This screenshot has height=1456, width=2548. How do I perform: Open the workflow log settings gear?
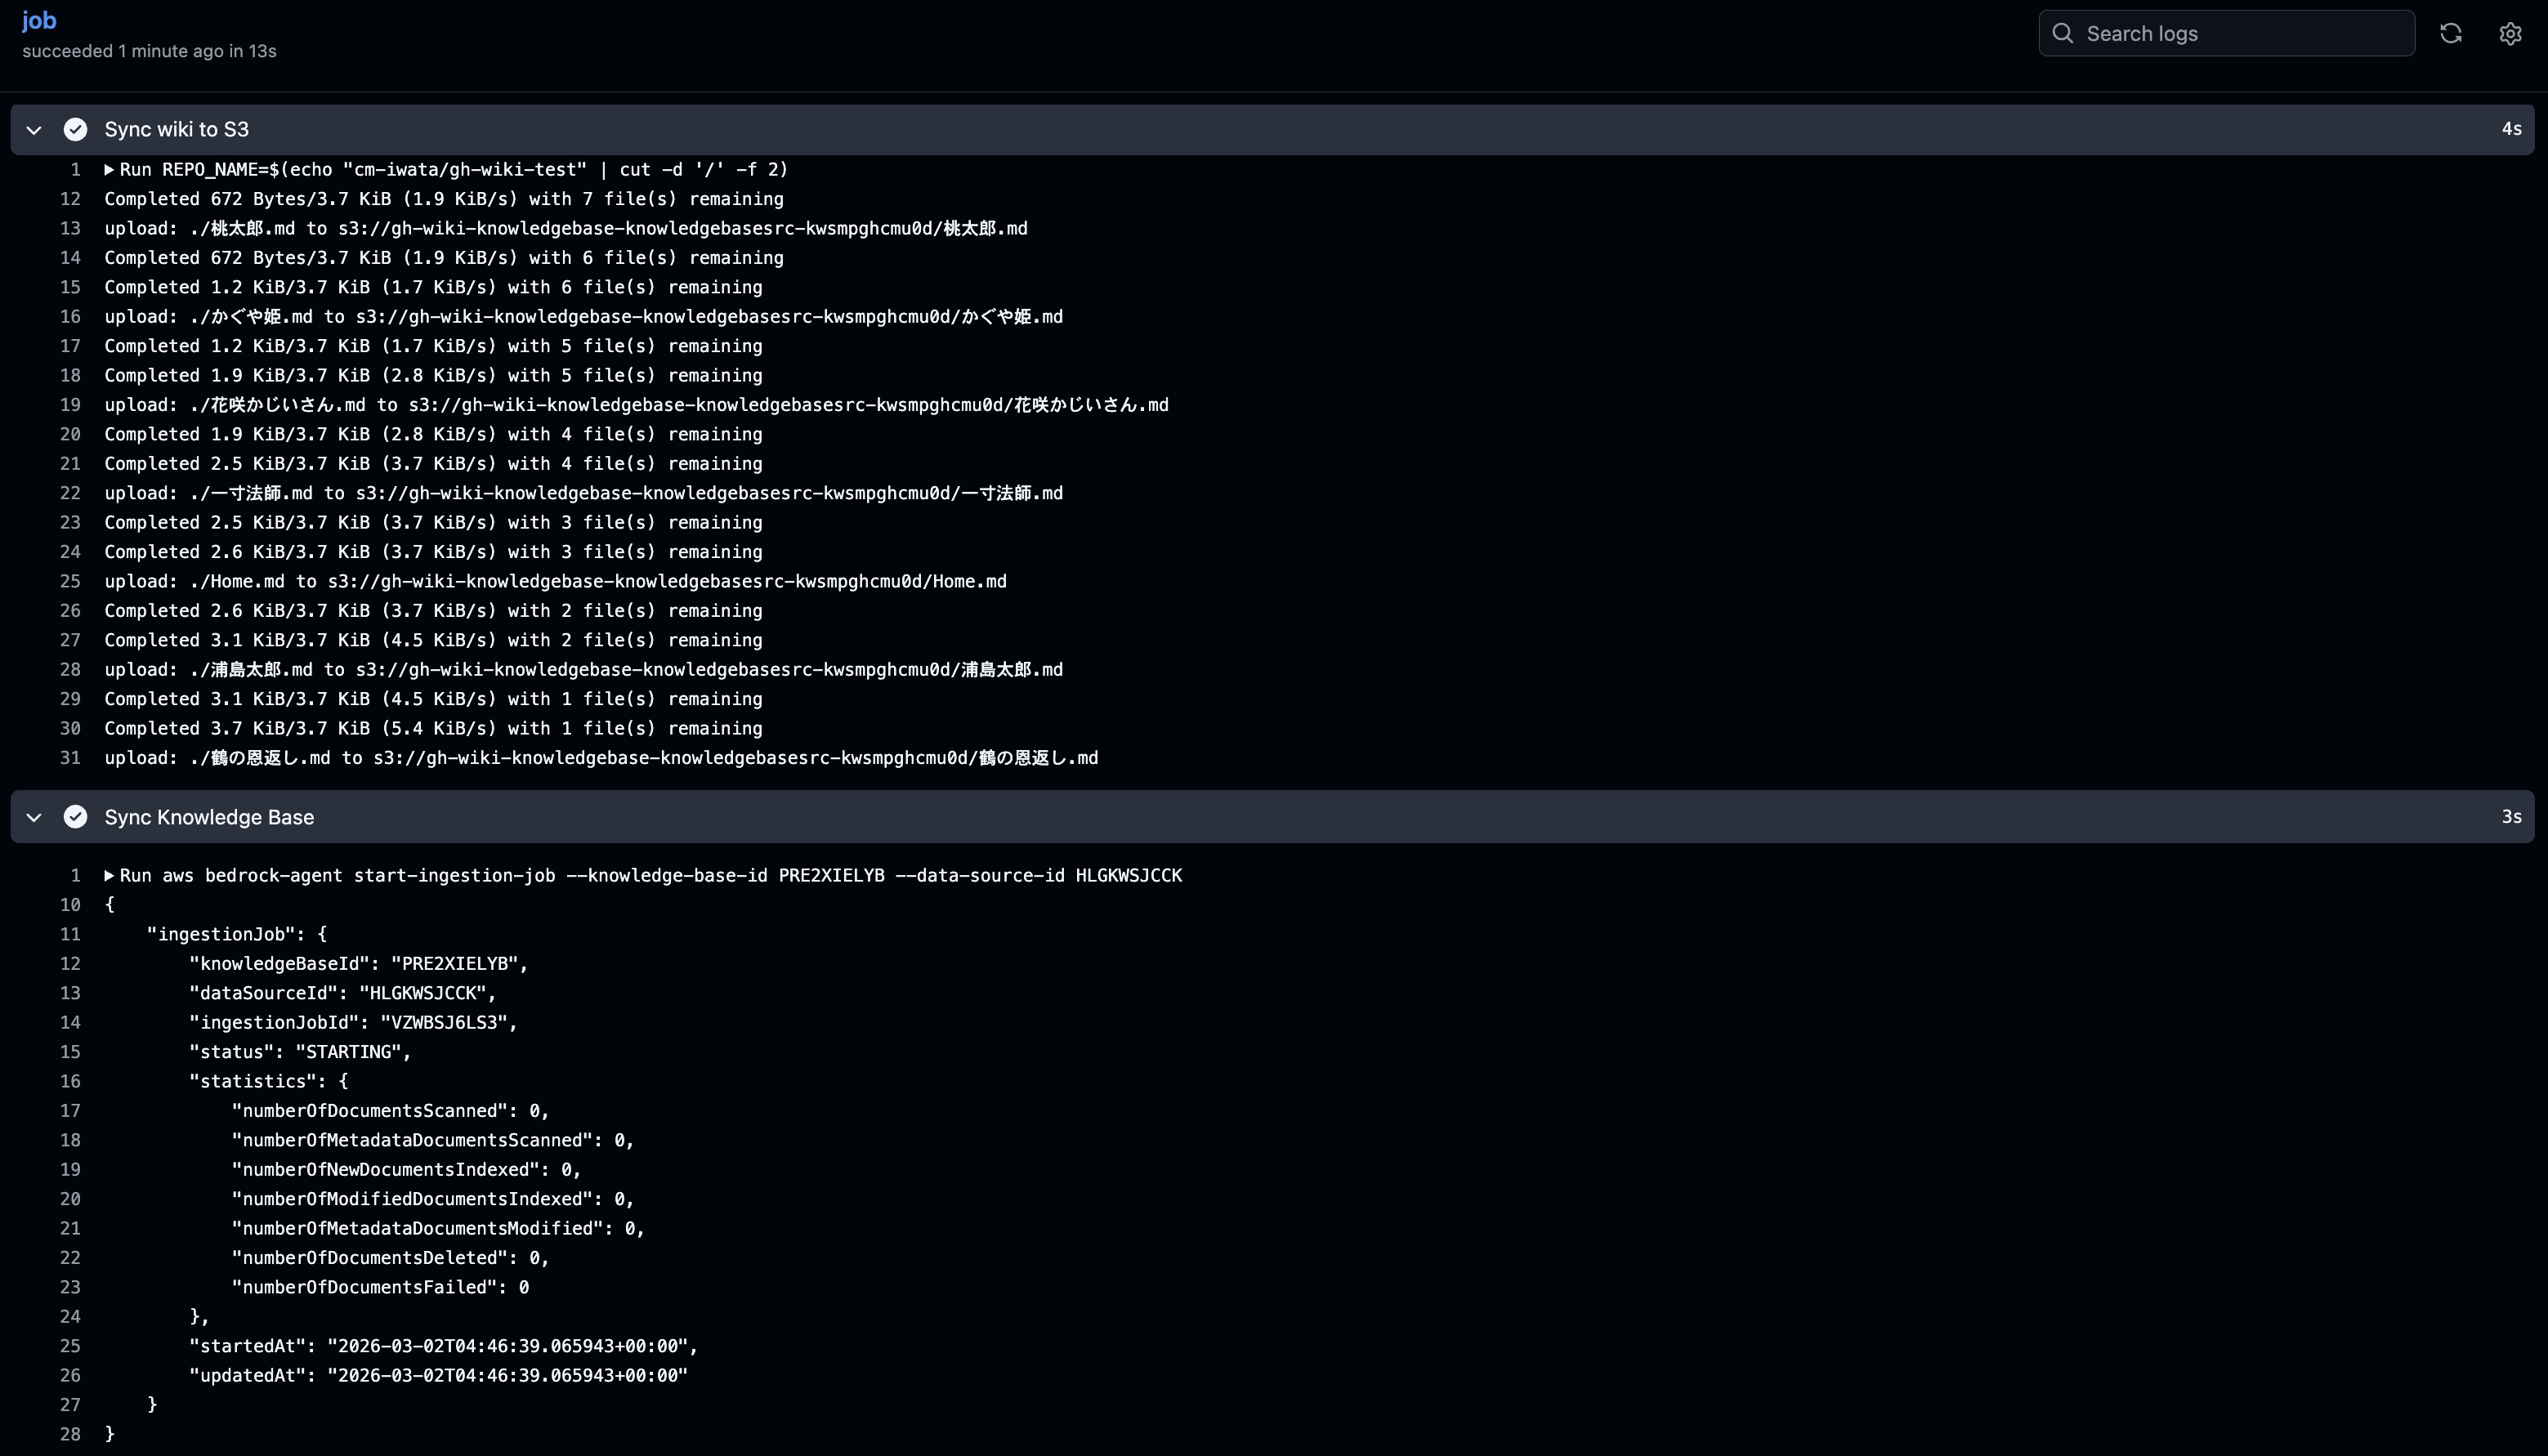tap(2511, 33)
